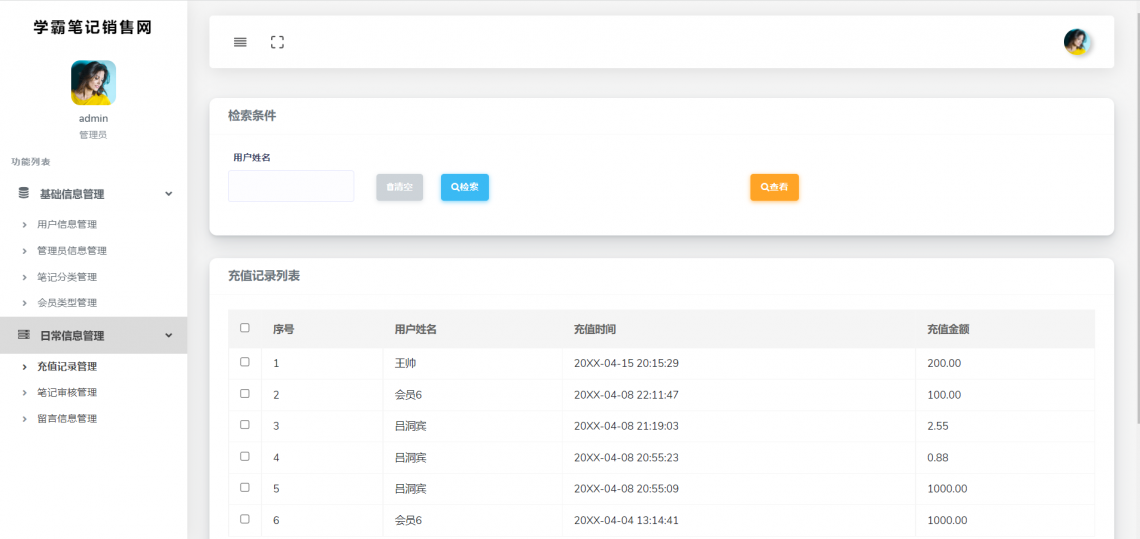Image resolution: width=1140 pixels, height=539 pixels.
Task: Click the arrow icon before 留言信息管理
Action: (25, 419)
